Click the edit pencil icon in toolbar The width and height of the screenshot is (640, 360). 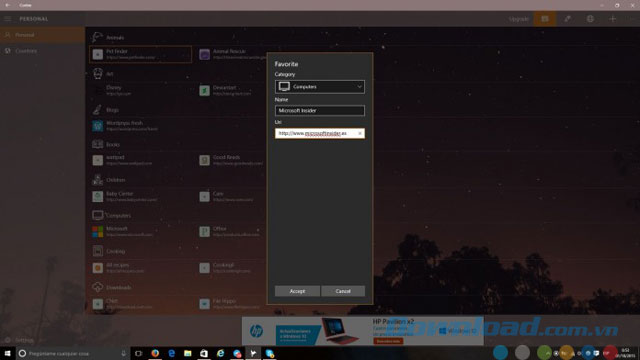[567, 19]
